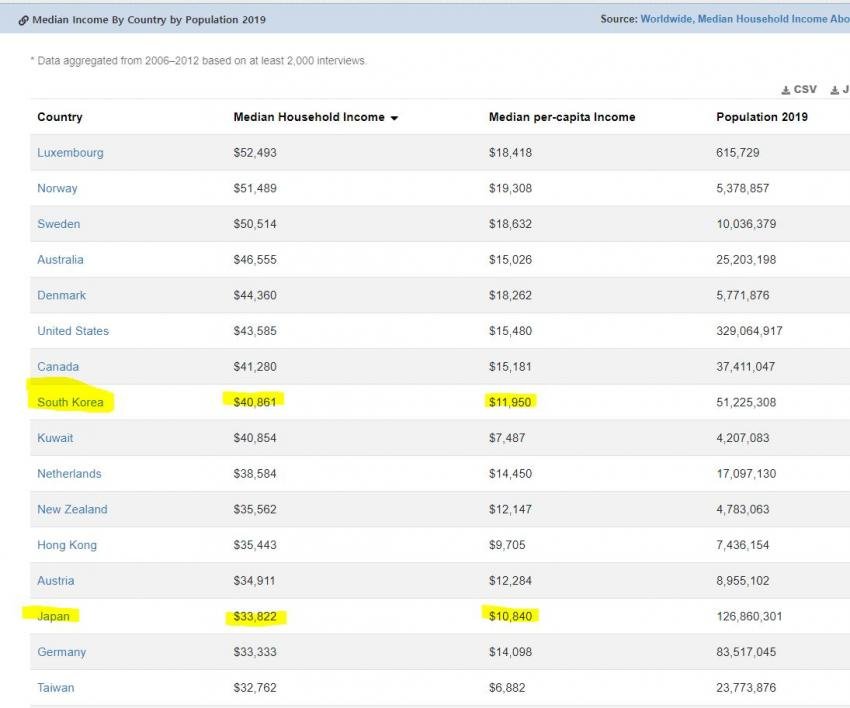The height and width of the screenshot is (708, 850).
Task: Download the table as CSV
Action: point(799,90)
